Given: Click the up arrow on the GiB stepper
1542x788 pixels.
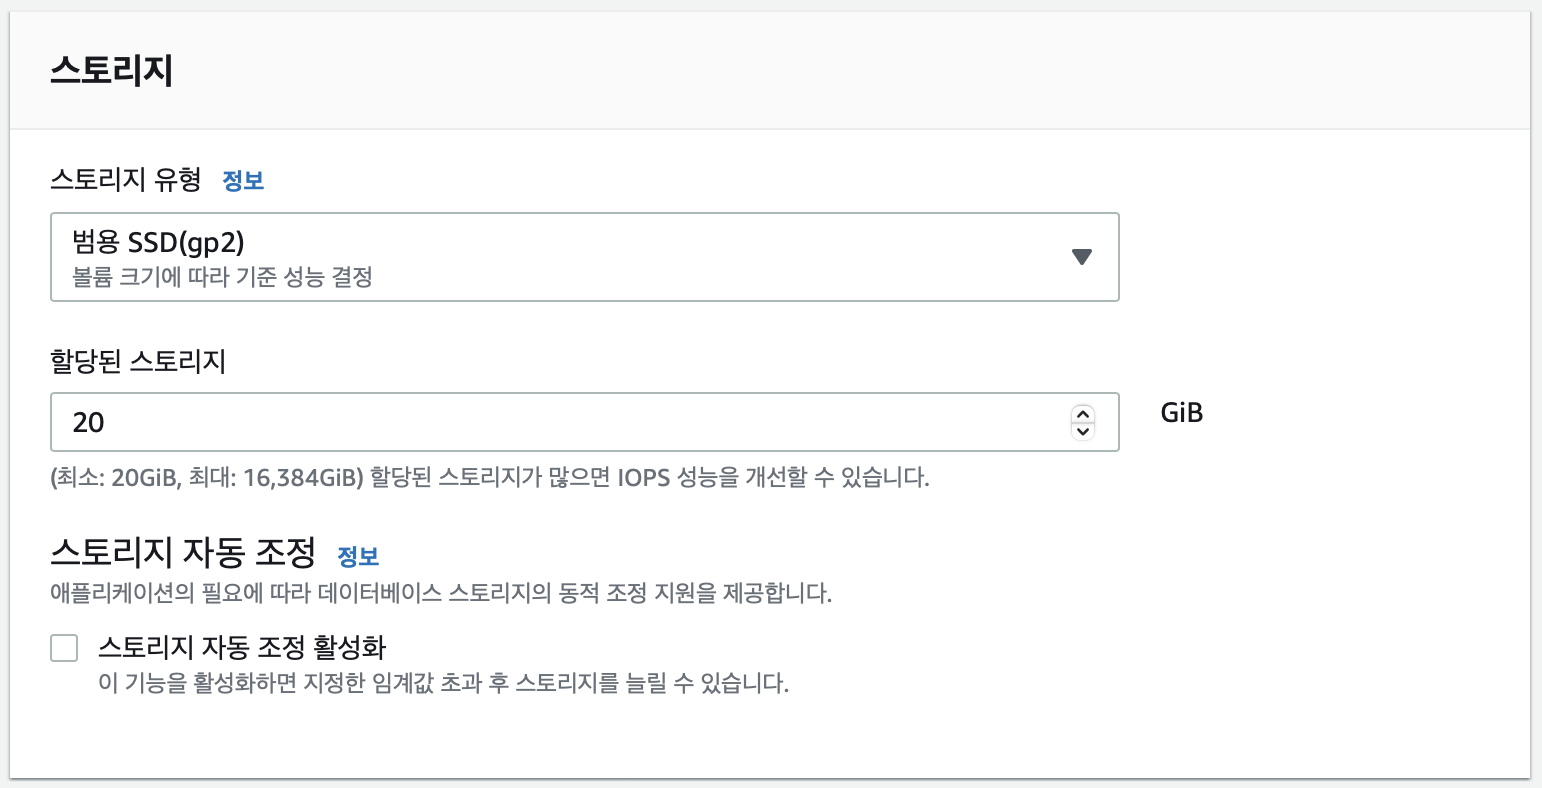Looking at the screenshot, I should [x=1081, y=415].
